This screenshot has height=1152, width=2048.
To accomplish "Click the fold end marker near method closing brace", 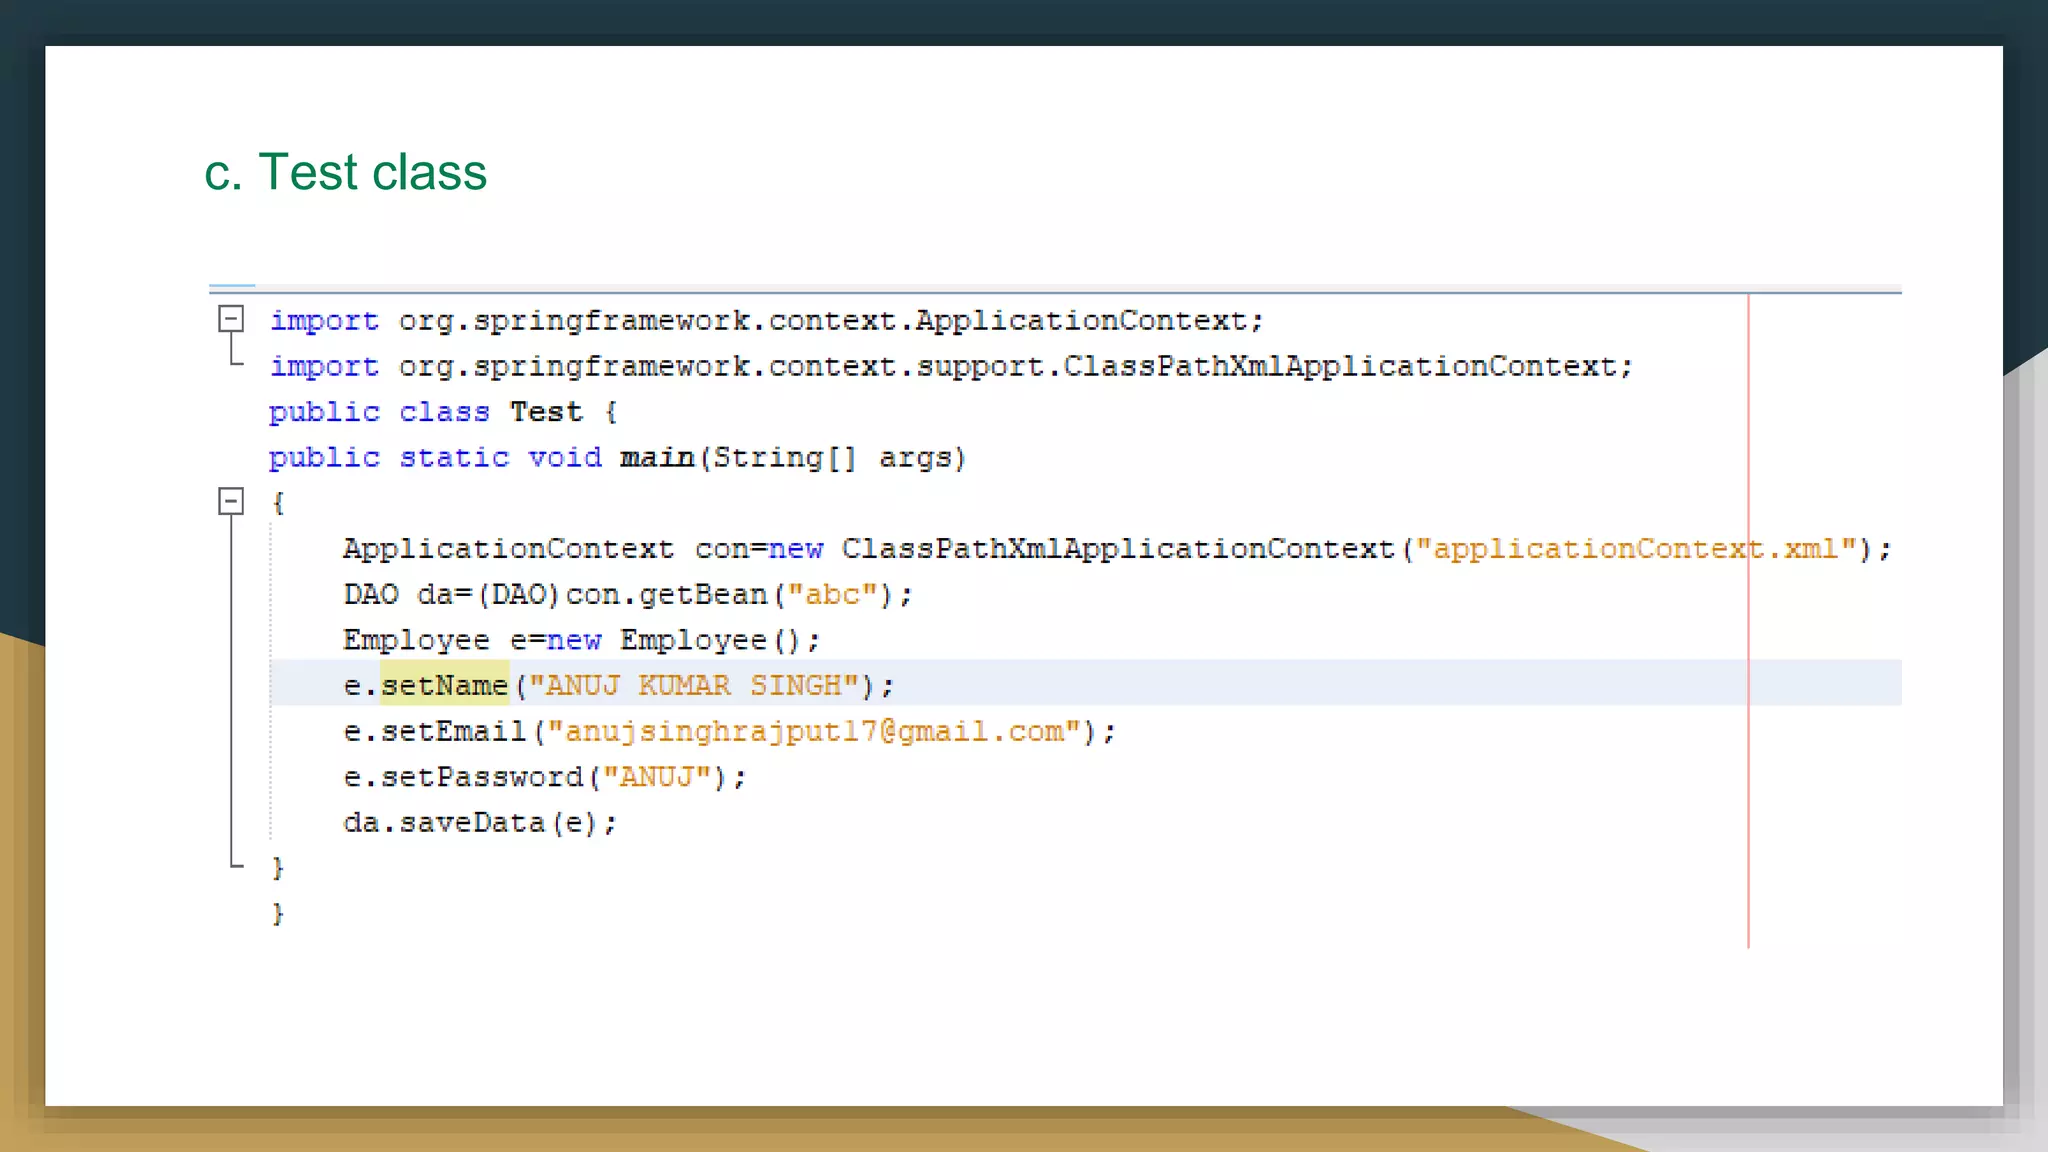I will click(x=235, y=865).
